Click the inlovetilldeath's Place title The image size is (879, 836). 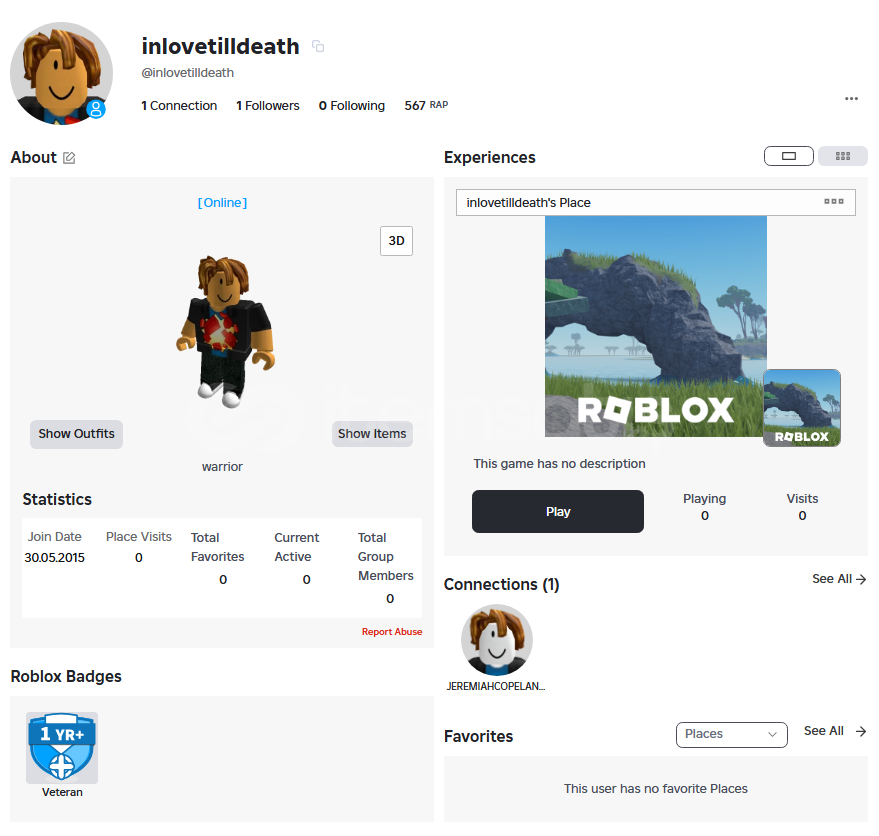coord(529,203)
